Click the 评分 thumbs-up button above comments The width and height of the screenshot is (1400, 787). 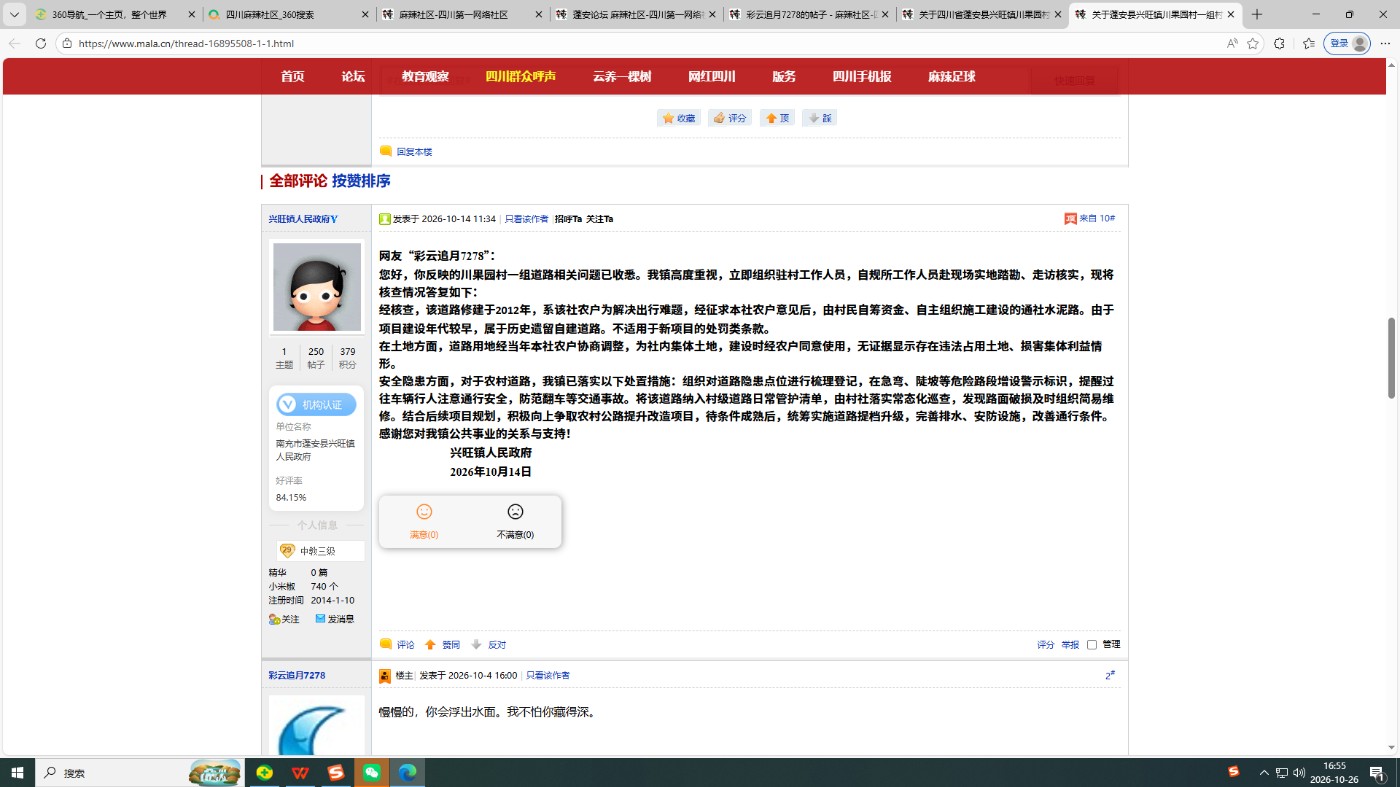(730, 118)
